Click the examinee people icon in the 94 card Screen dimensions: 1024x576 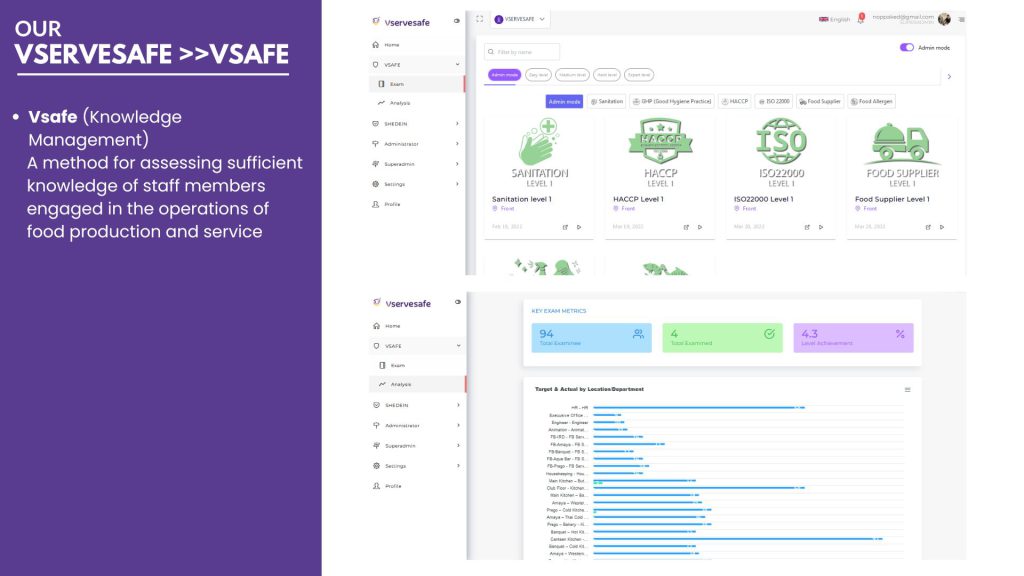[x=638, y=334]
